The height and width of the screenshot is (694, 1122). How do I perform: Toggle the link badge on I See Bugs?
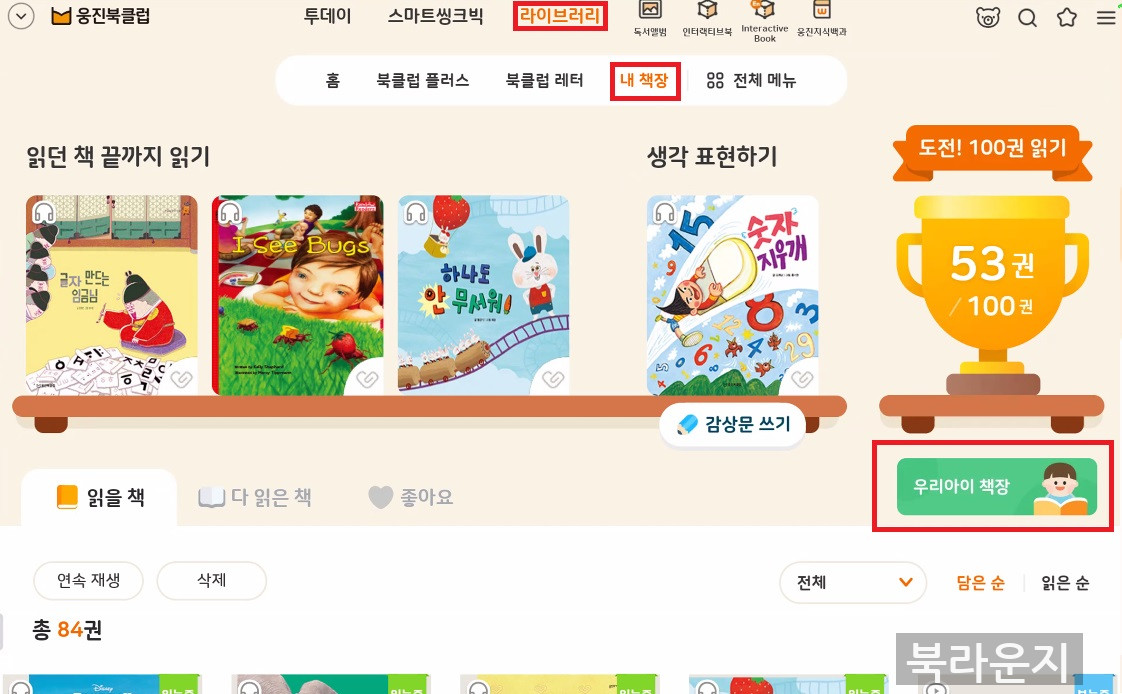coord(367,378)
